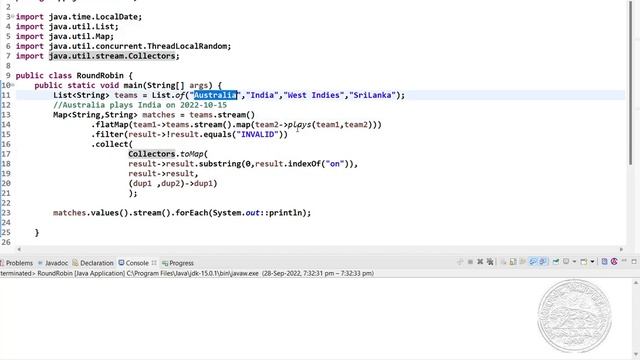
Task: Click console scrollbar up arrow
Action: coord(636,282)
